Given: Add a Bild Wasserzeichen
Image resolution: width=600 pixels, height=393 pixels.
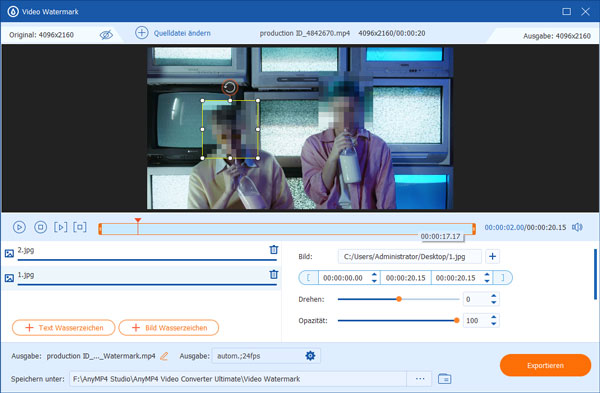Looking at the screenshot, I should tap(169, 328).
